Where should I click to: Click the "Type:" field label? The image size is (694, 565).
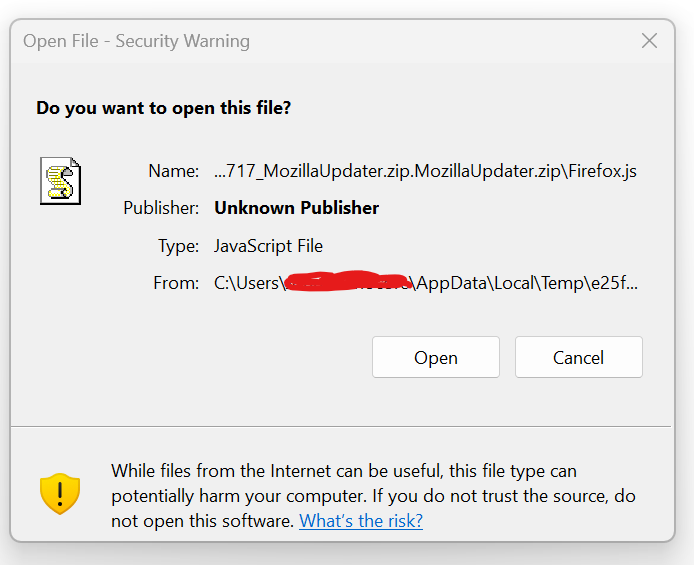tap(178, 246)
